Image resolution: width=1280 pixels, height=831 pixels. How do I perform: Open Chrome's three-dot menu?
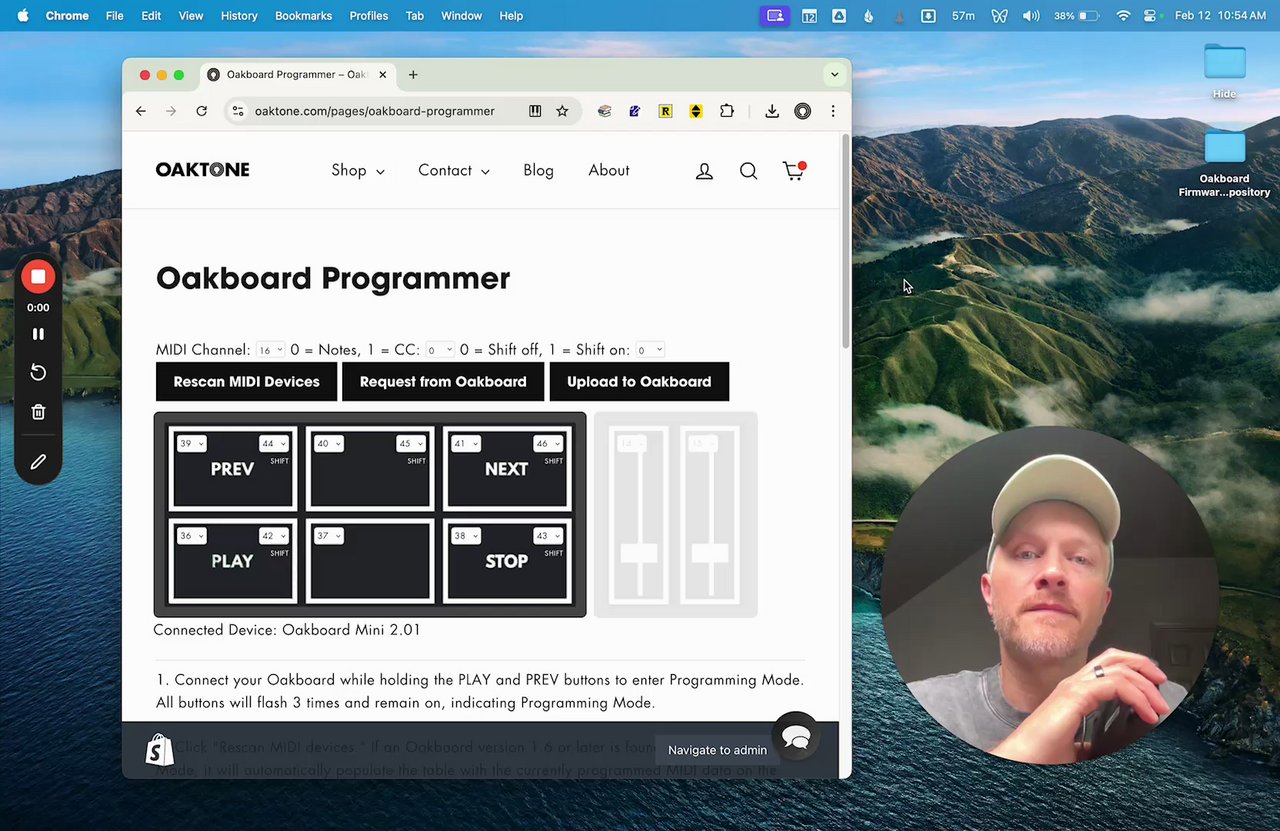click(x=832, y=111)
